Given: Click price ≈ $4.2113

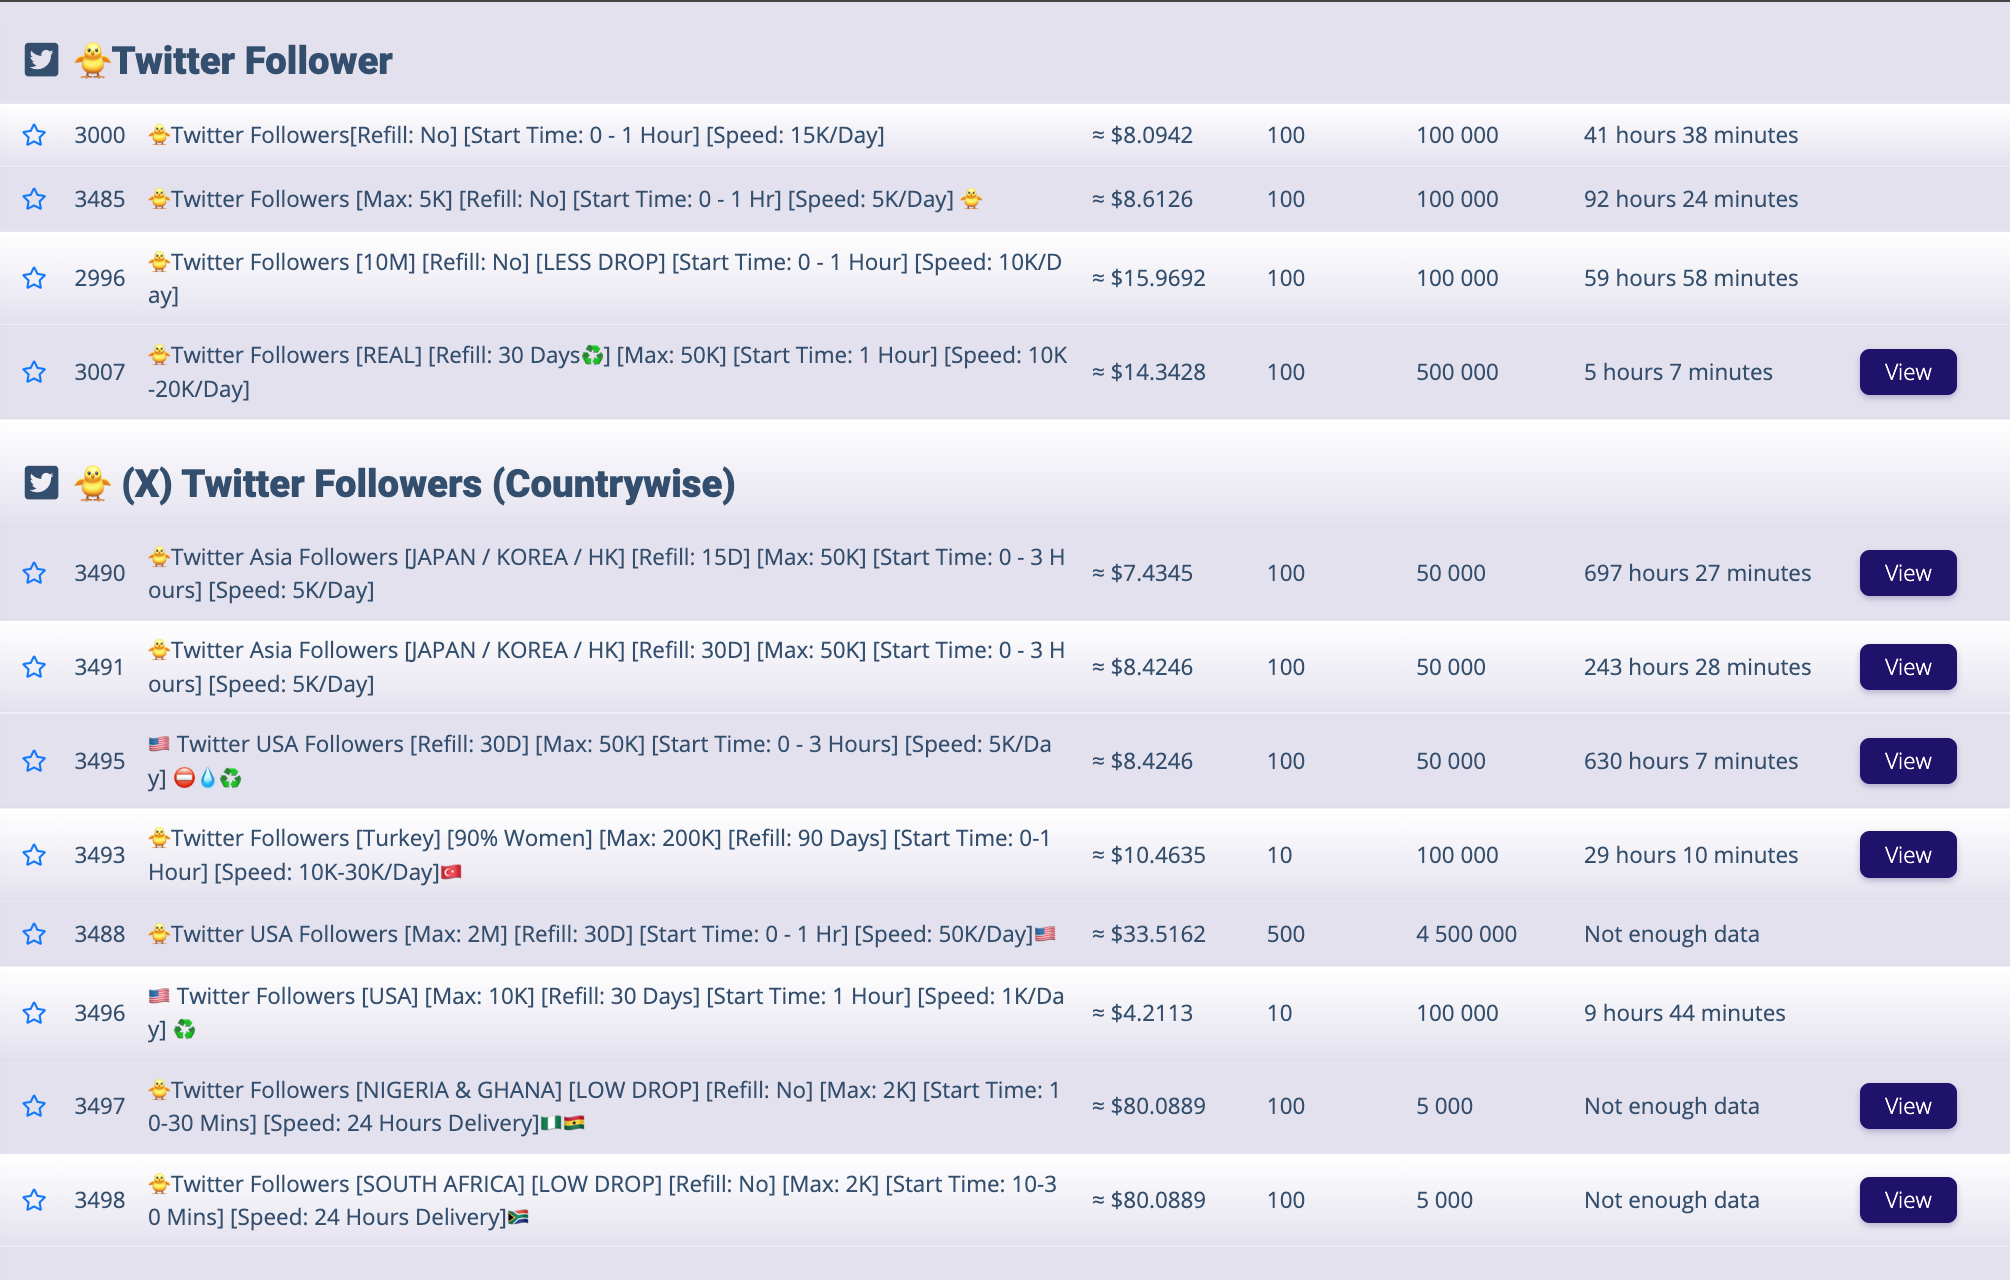Looking at the screenshot, I should pos(1142,1013).
